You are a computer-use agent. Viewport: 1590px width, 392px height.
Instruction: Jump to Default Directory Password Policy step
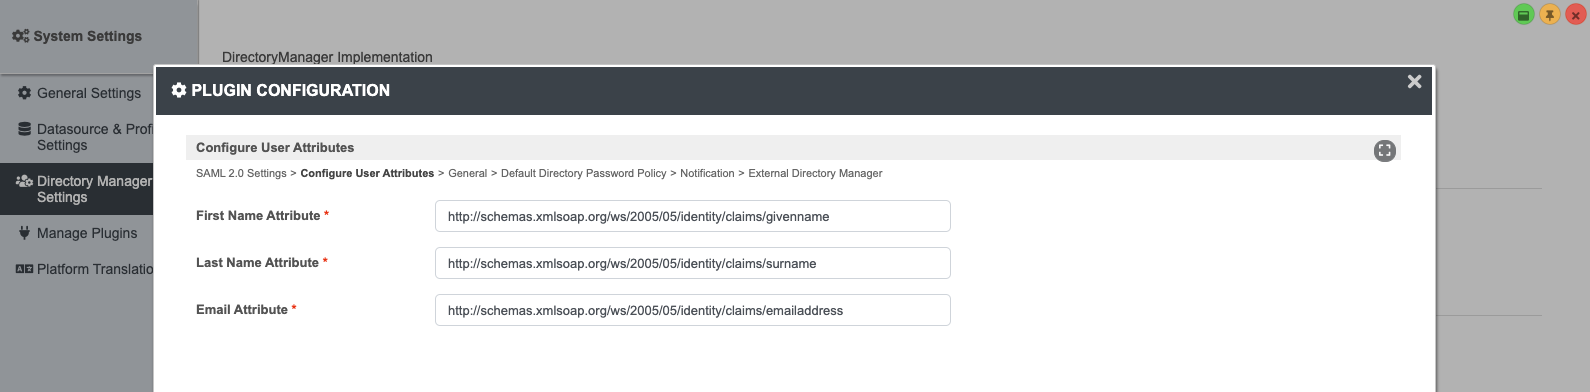[x=583, y=173]
